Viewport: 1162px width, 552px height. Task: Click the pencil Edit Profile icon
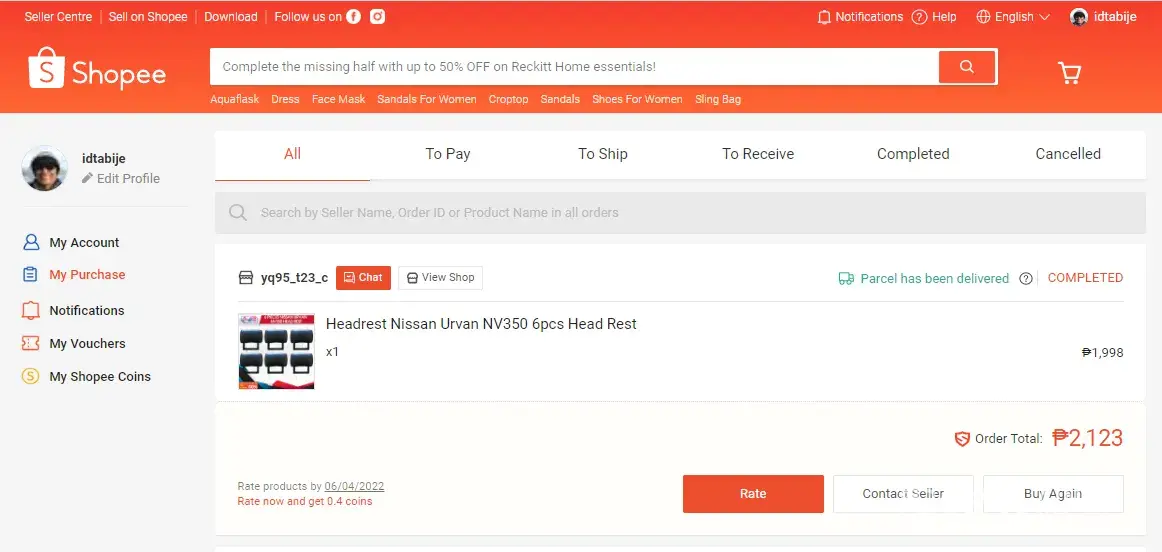(x=87, y=178)
